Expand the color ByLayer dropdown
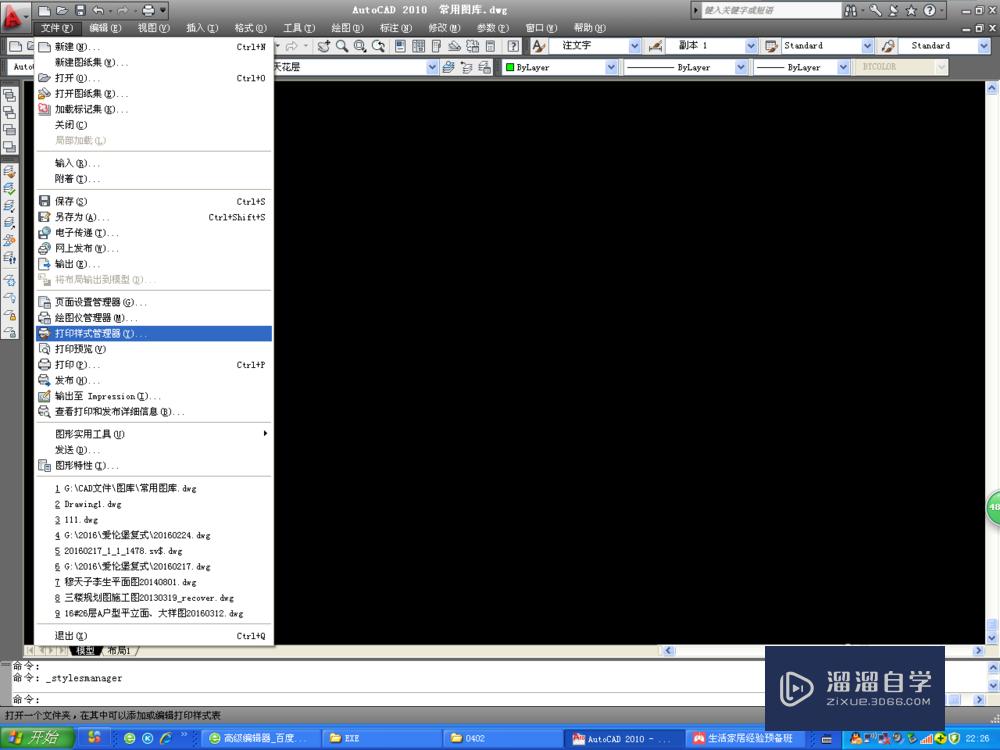 [x=611, y=67]
